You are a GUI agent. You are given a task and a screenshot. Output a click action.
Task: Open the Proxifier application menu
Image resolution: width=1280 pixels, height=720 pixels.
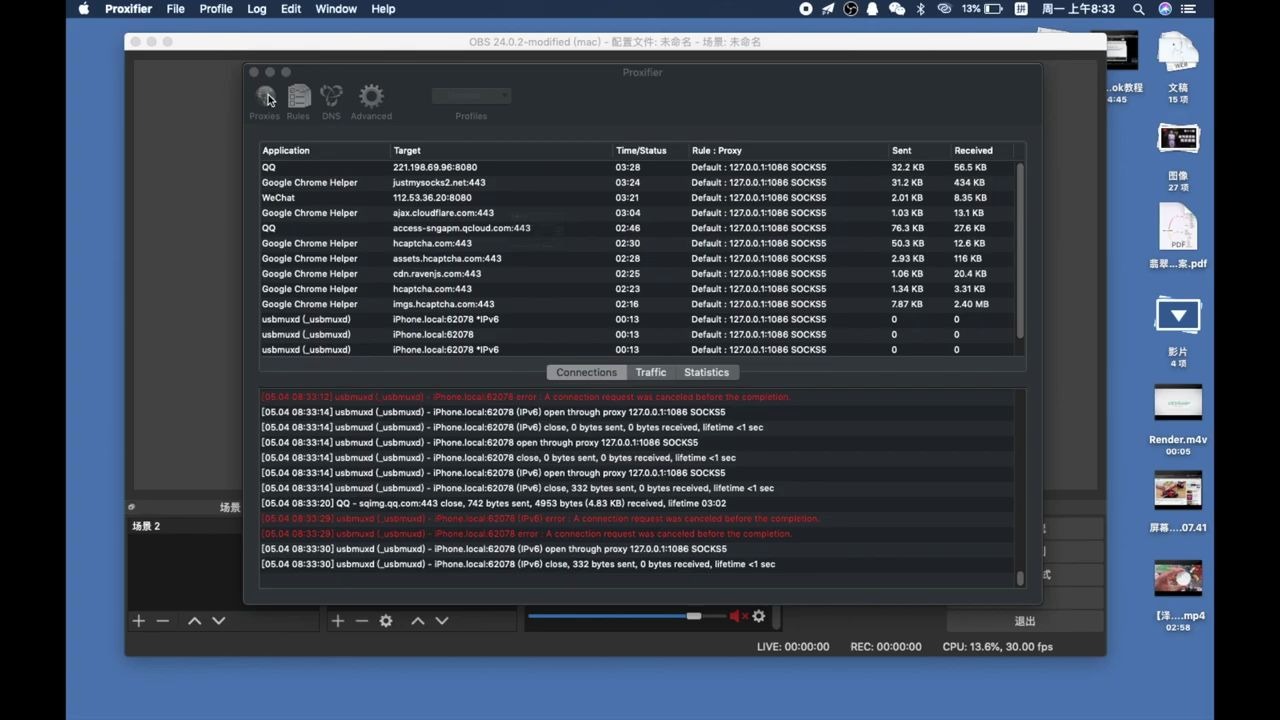pyautogui.click(x=128, y=9)
